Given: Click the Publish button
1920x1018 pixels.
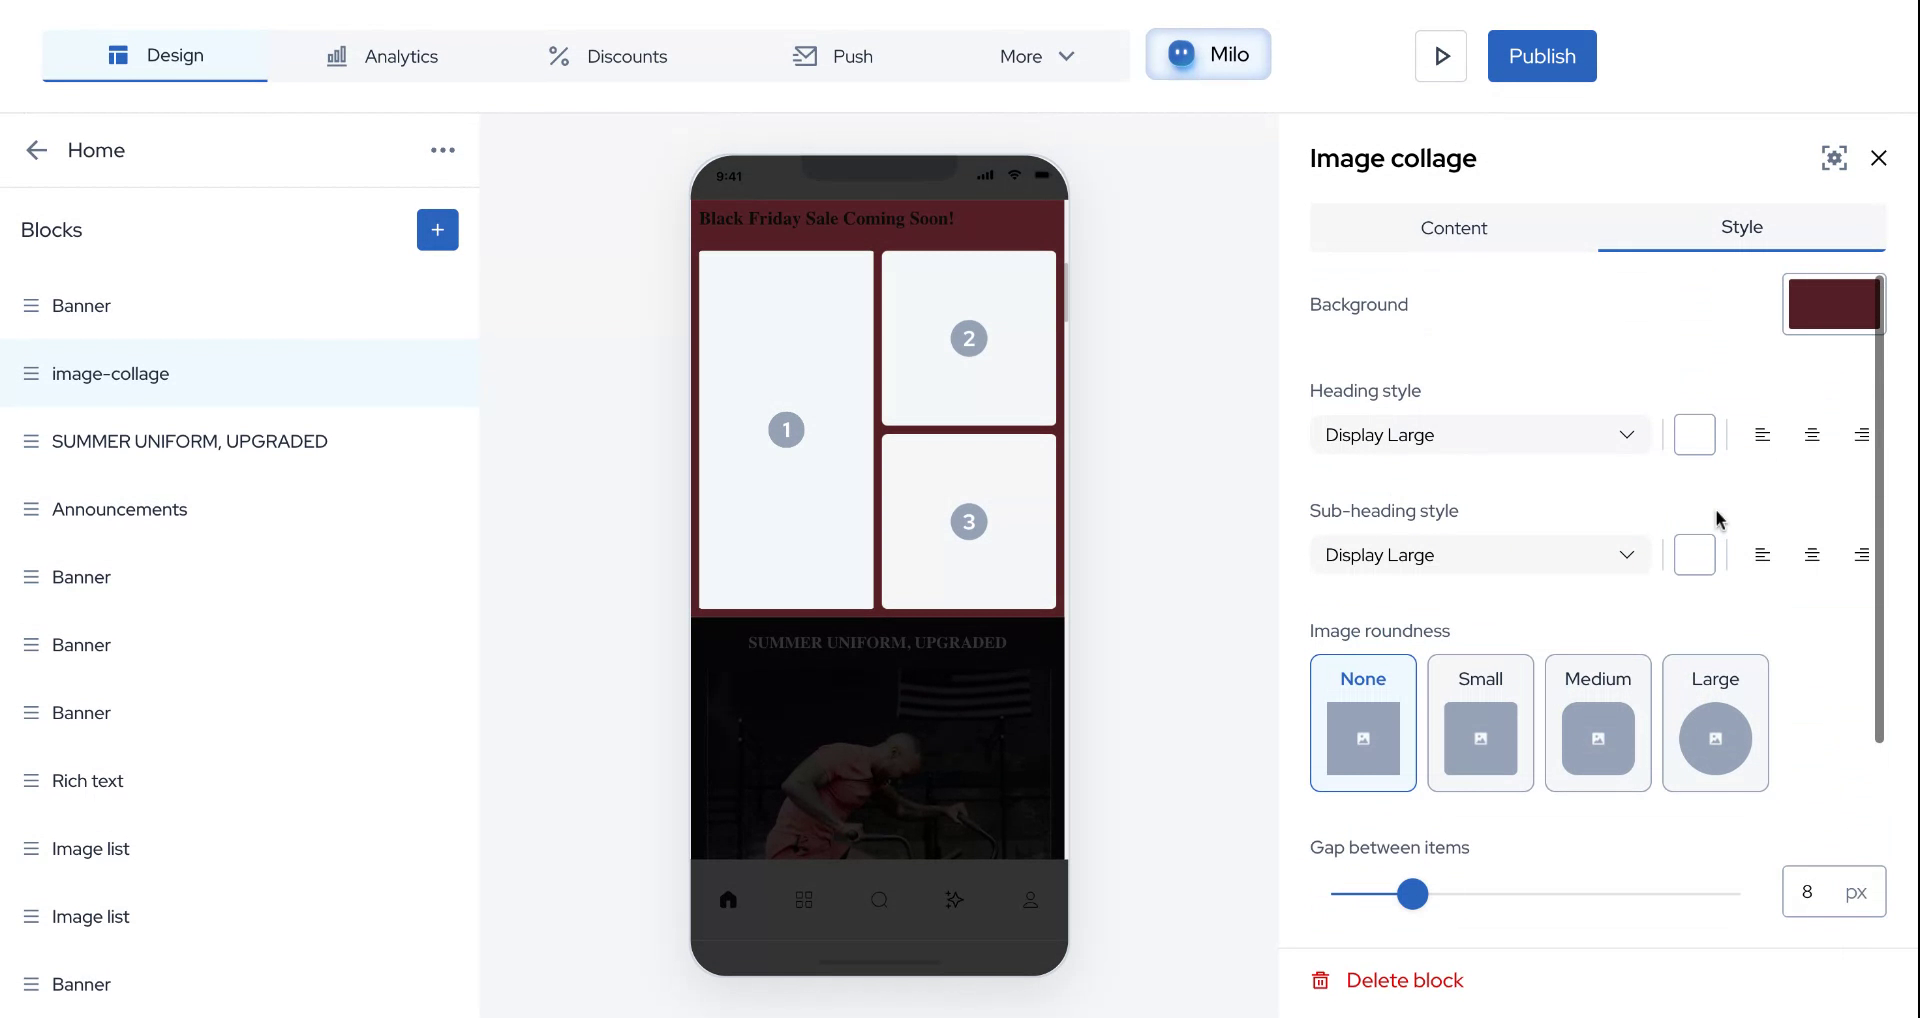Looking at the screenshot, I should point(1542,56).
